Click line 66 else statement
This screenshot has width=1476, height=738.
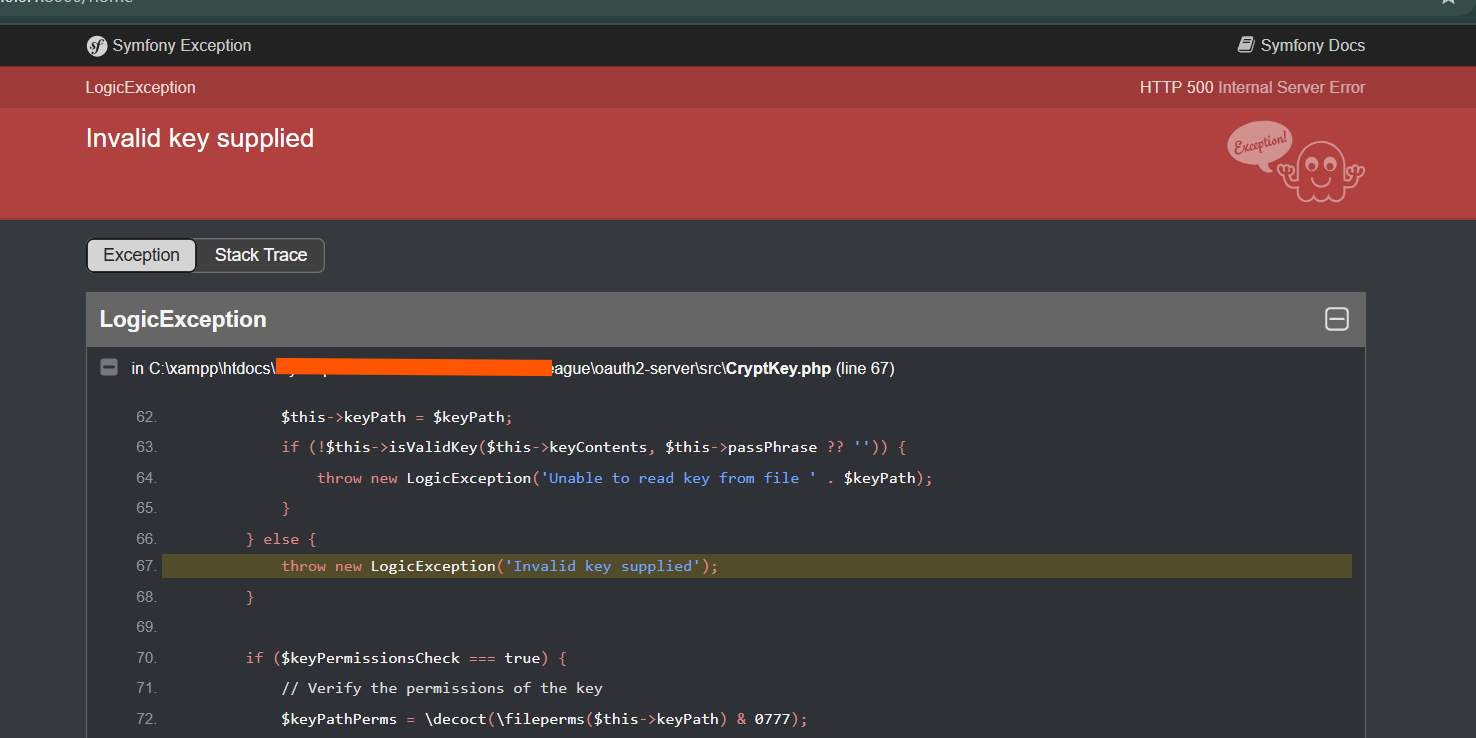(x=281, y=539)
